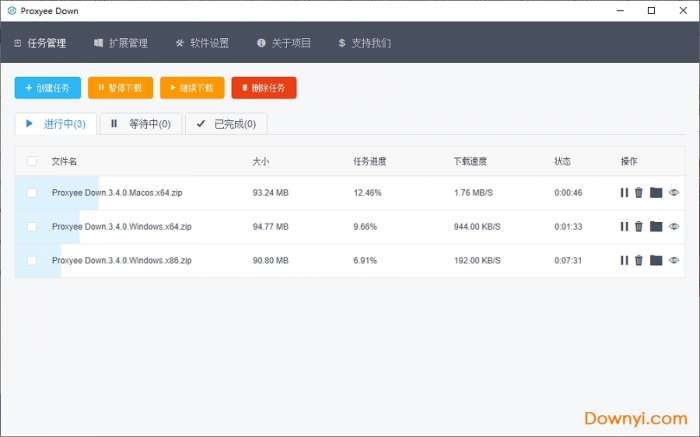This screenshot has height=437, width=700.
Task: Click the 0:01:33 remaining time
Action: coord(568,227)
